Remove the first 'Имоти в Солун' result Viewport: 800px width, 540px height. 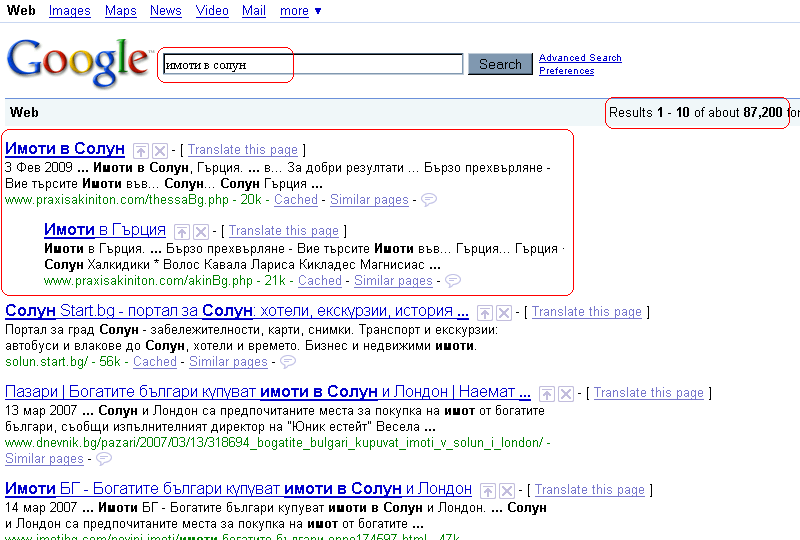tap(159, 150)
